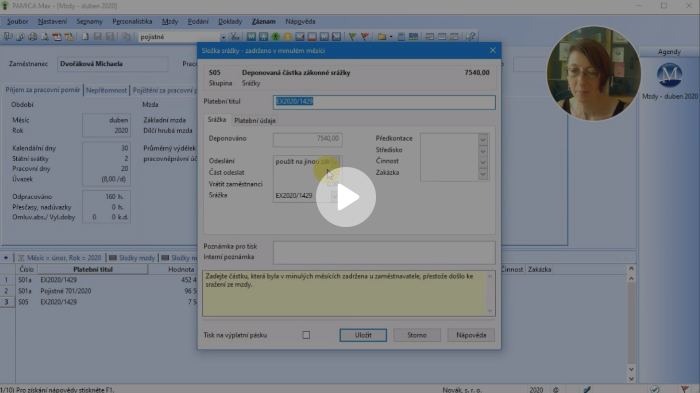Click the table scrollbar down arrow
700x393 pixels.
coord(631,369)
